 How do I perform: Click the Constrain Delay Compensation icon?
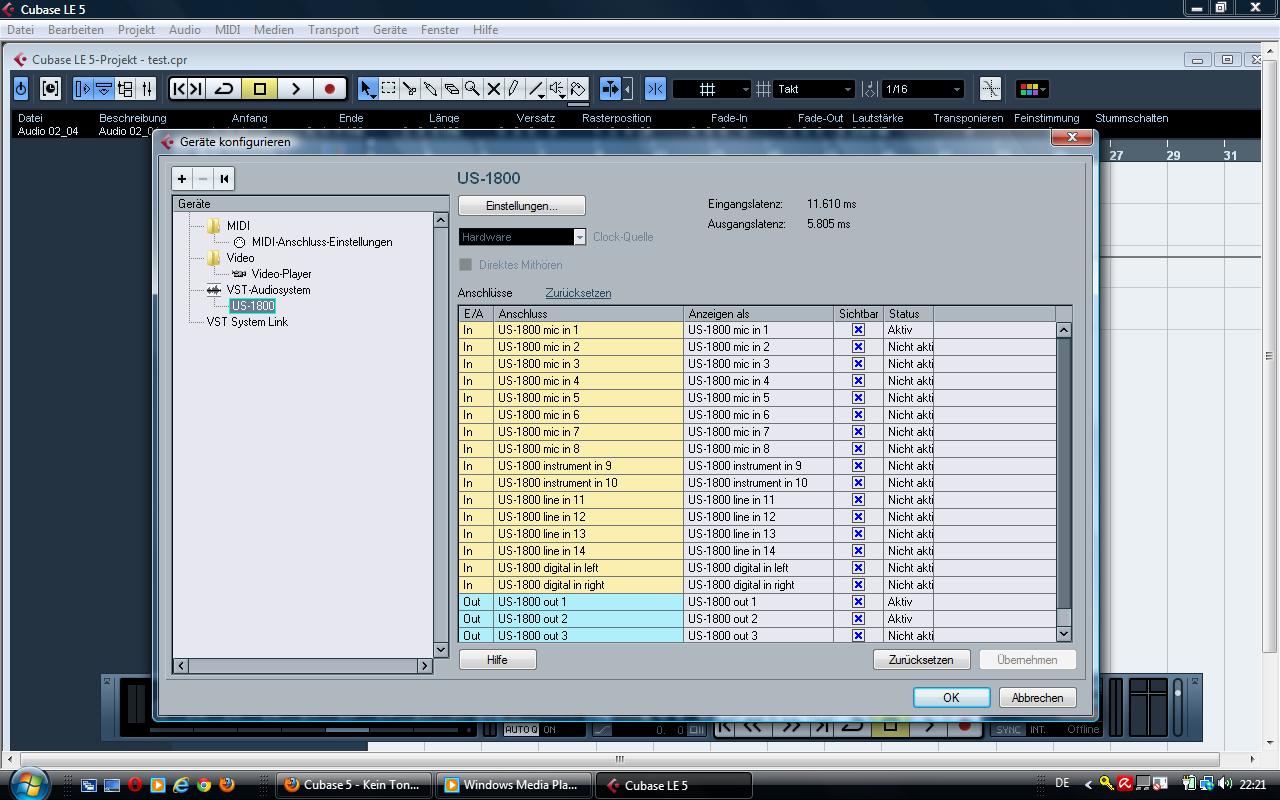pos(50,89)
